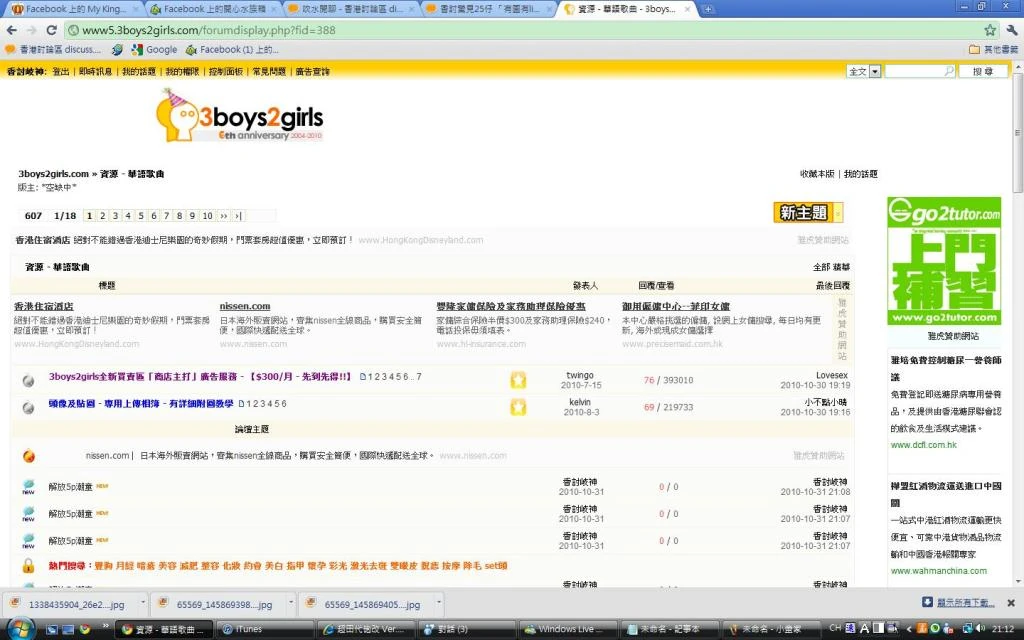1024x640 pixels.
Task: Click the Windows Start orb
Action: click(x=20, y=629)
